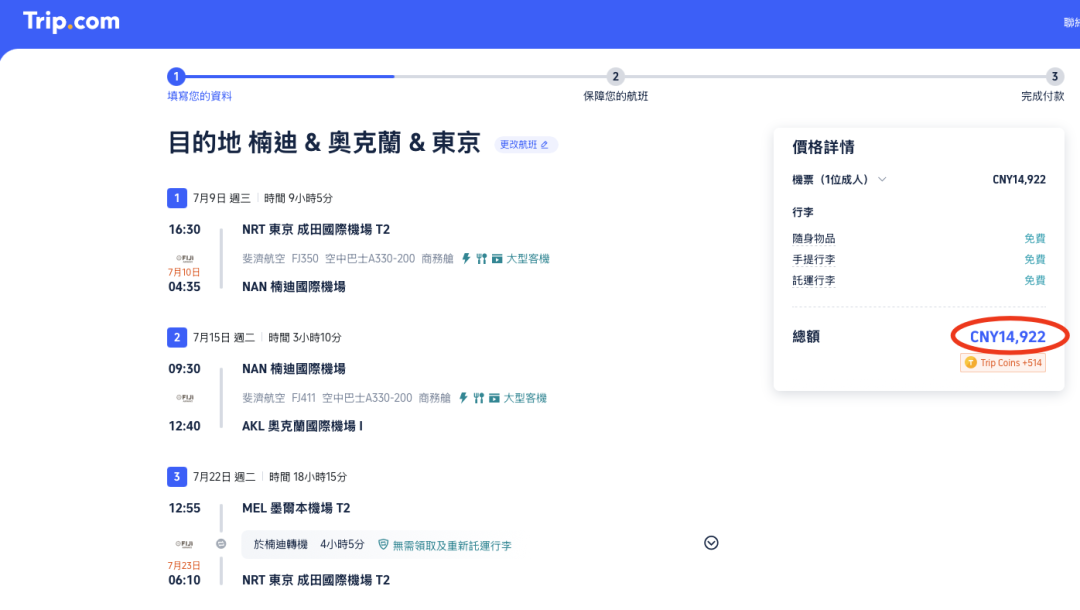Click the pencil icon beside 更改航班
The image size is (1080, 610).
click(x=544, y=145)
